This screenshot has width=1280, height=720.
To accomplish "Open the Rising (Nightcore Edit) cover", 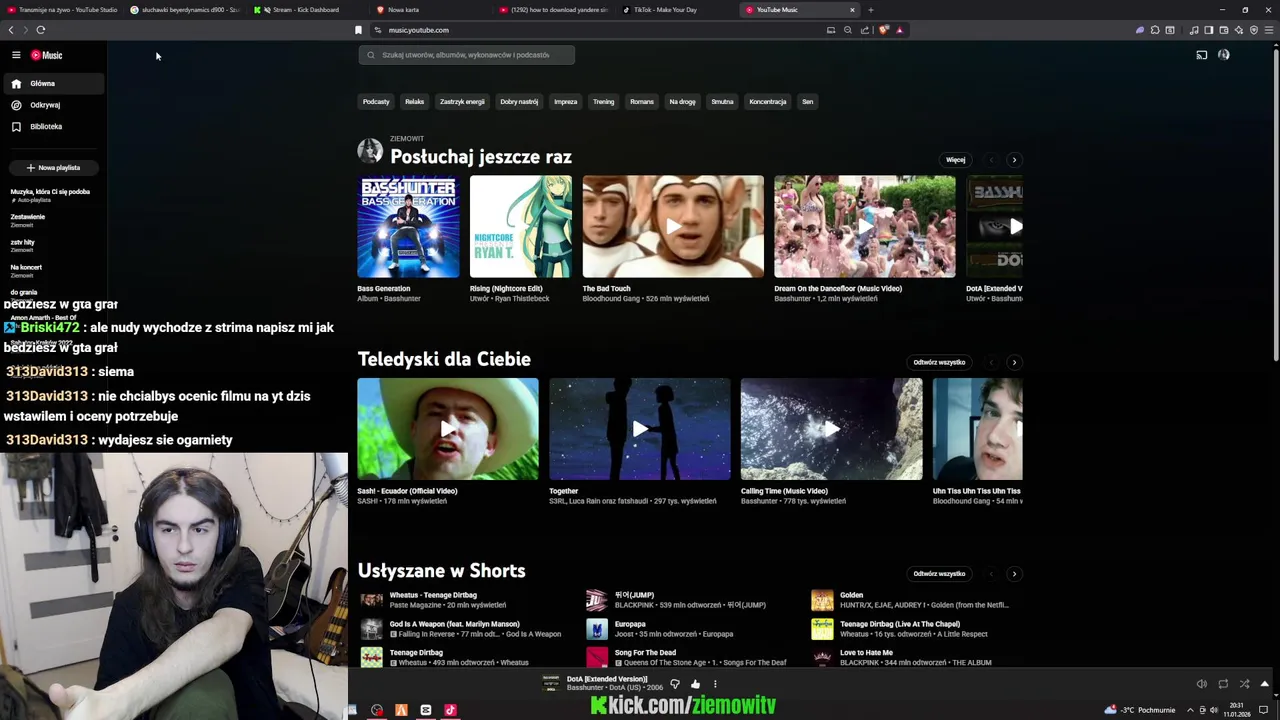I will pyautogui.click(x=521, y=227).
